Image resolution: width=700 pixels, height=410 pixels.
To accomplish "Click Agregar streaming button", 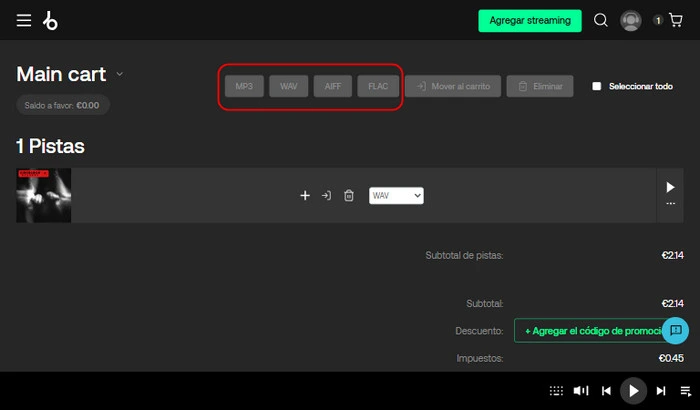I will (530, 21).
